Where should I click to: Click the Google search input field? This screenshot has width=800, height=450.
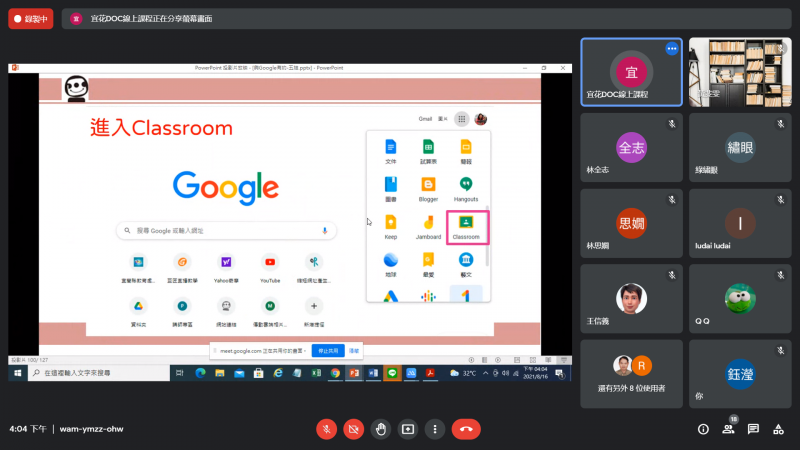point(226,231)
